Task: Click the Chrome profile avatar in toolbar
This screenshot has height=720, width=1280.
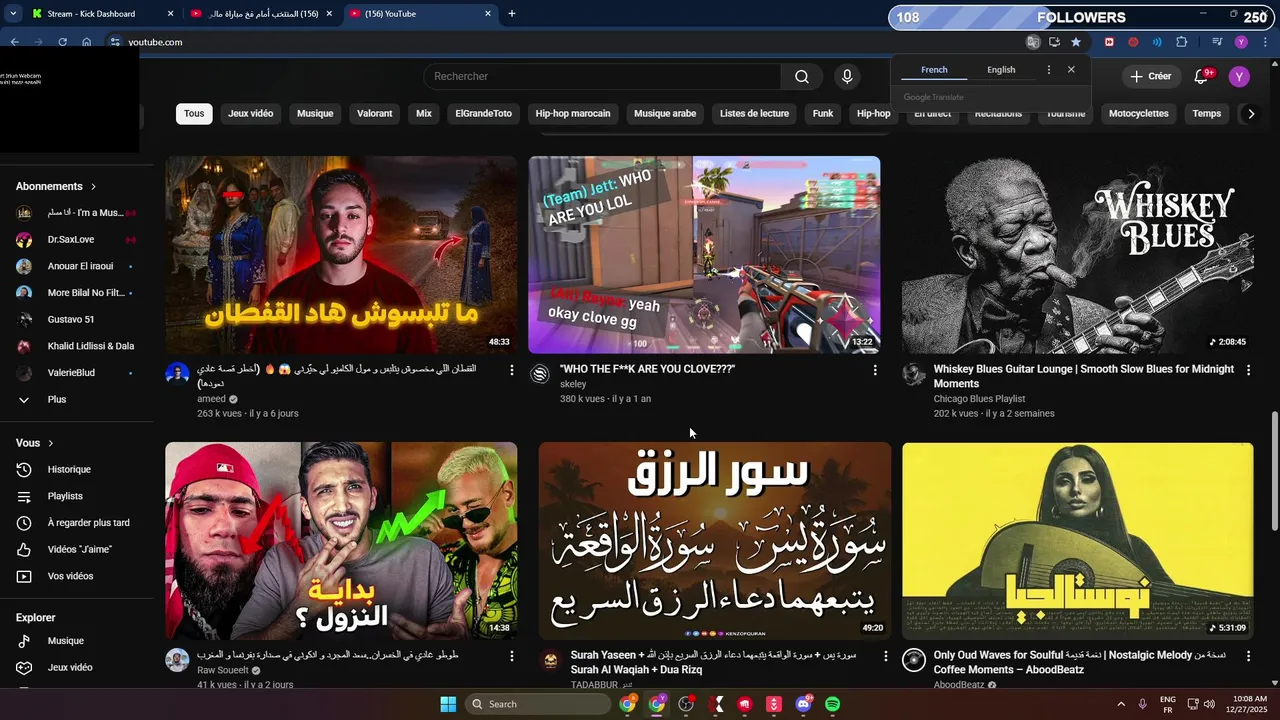Action: tap(1241, 42)
